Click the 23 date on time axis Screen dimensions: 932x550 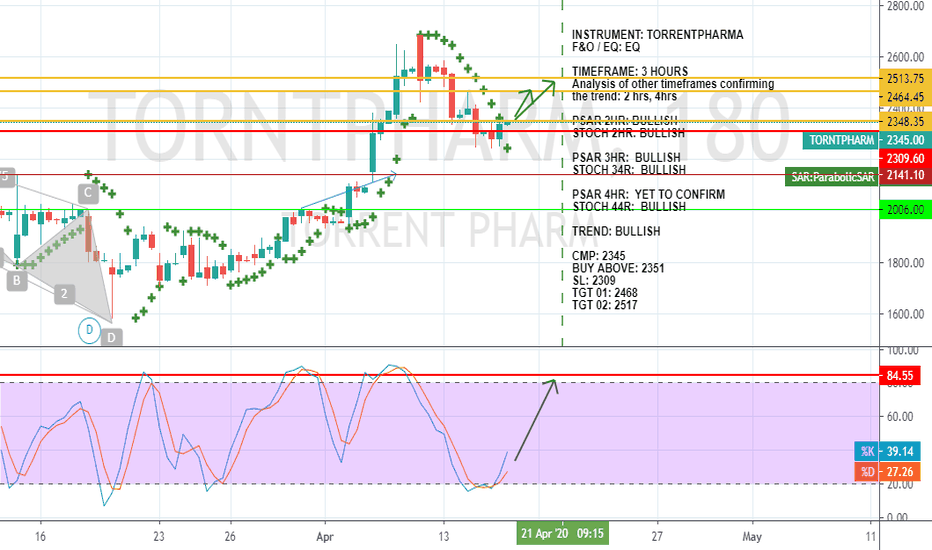(x=159, y=537)
